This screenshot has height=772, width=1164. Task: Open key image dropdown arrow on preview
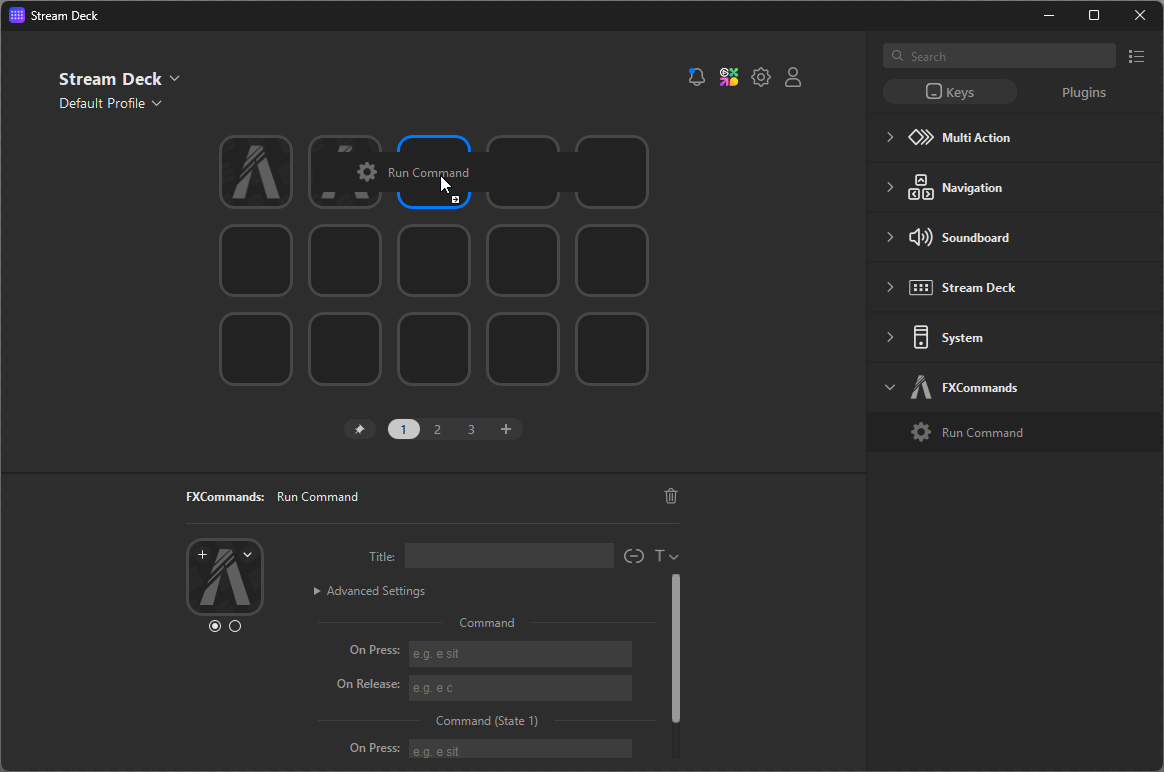coord(248,555)
